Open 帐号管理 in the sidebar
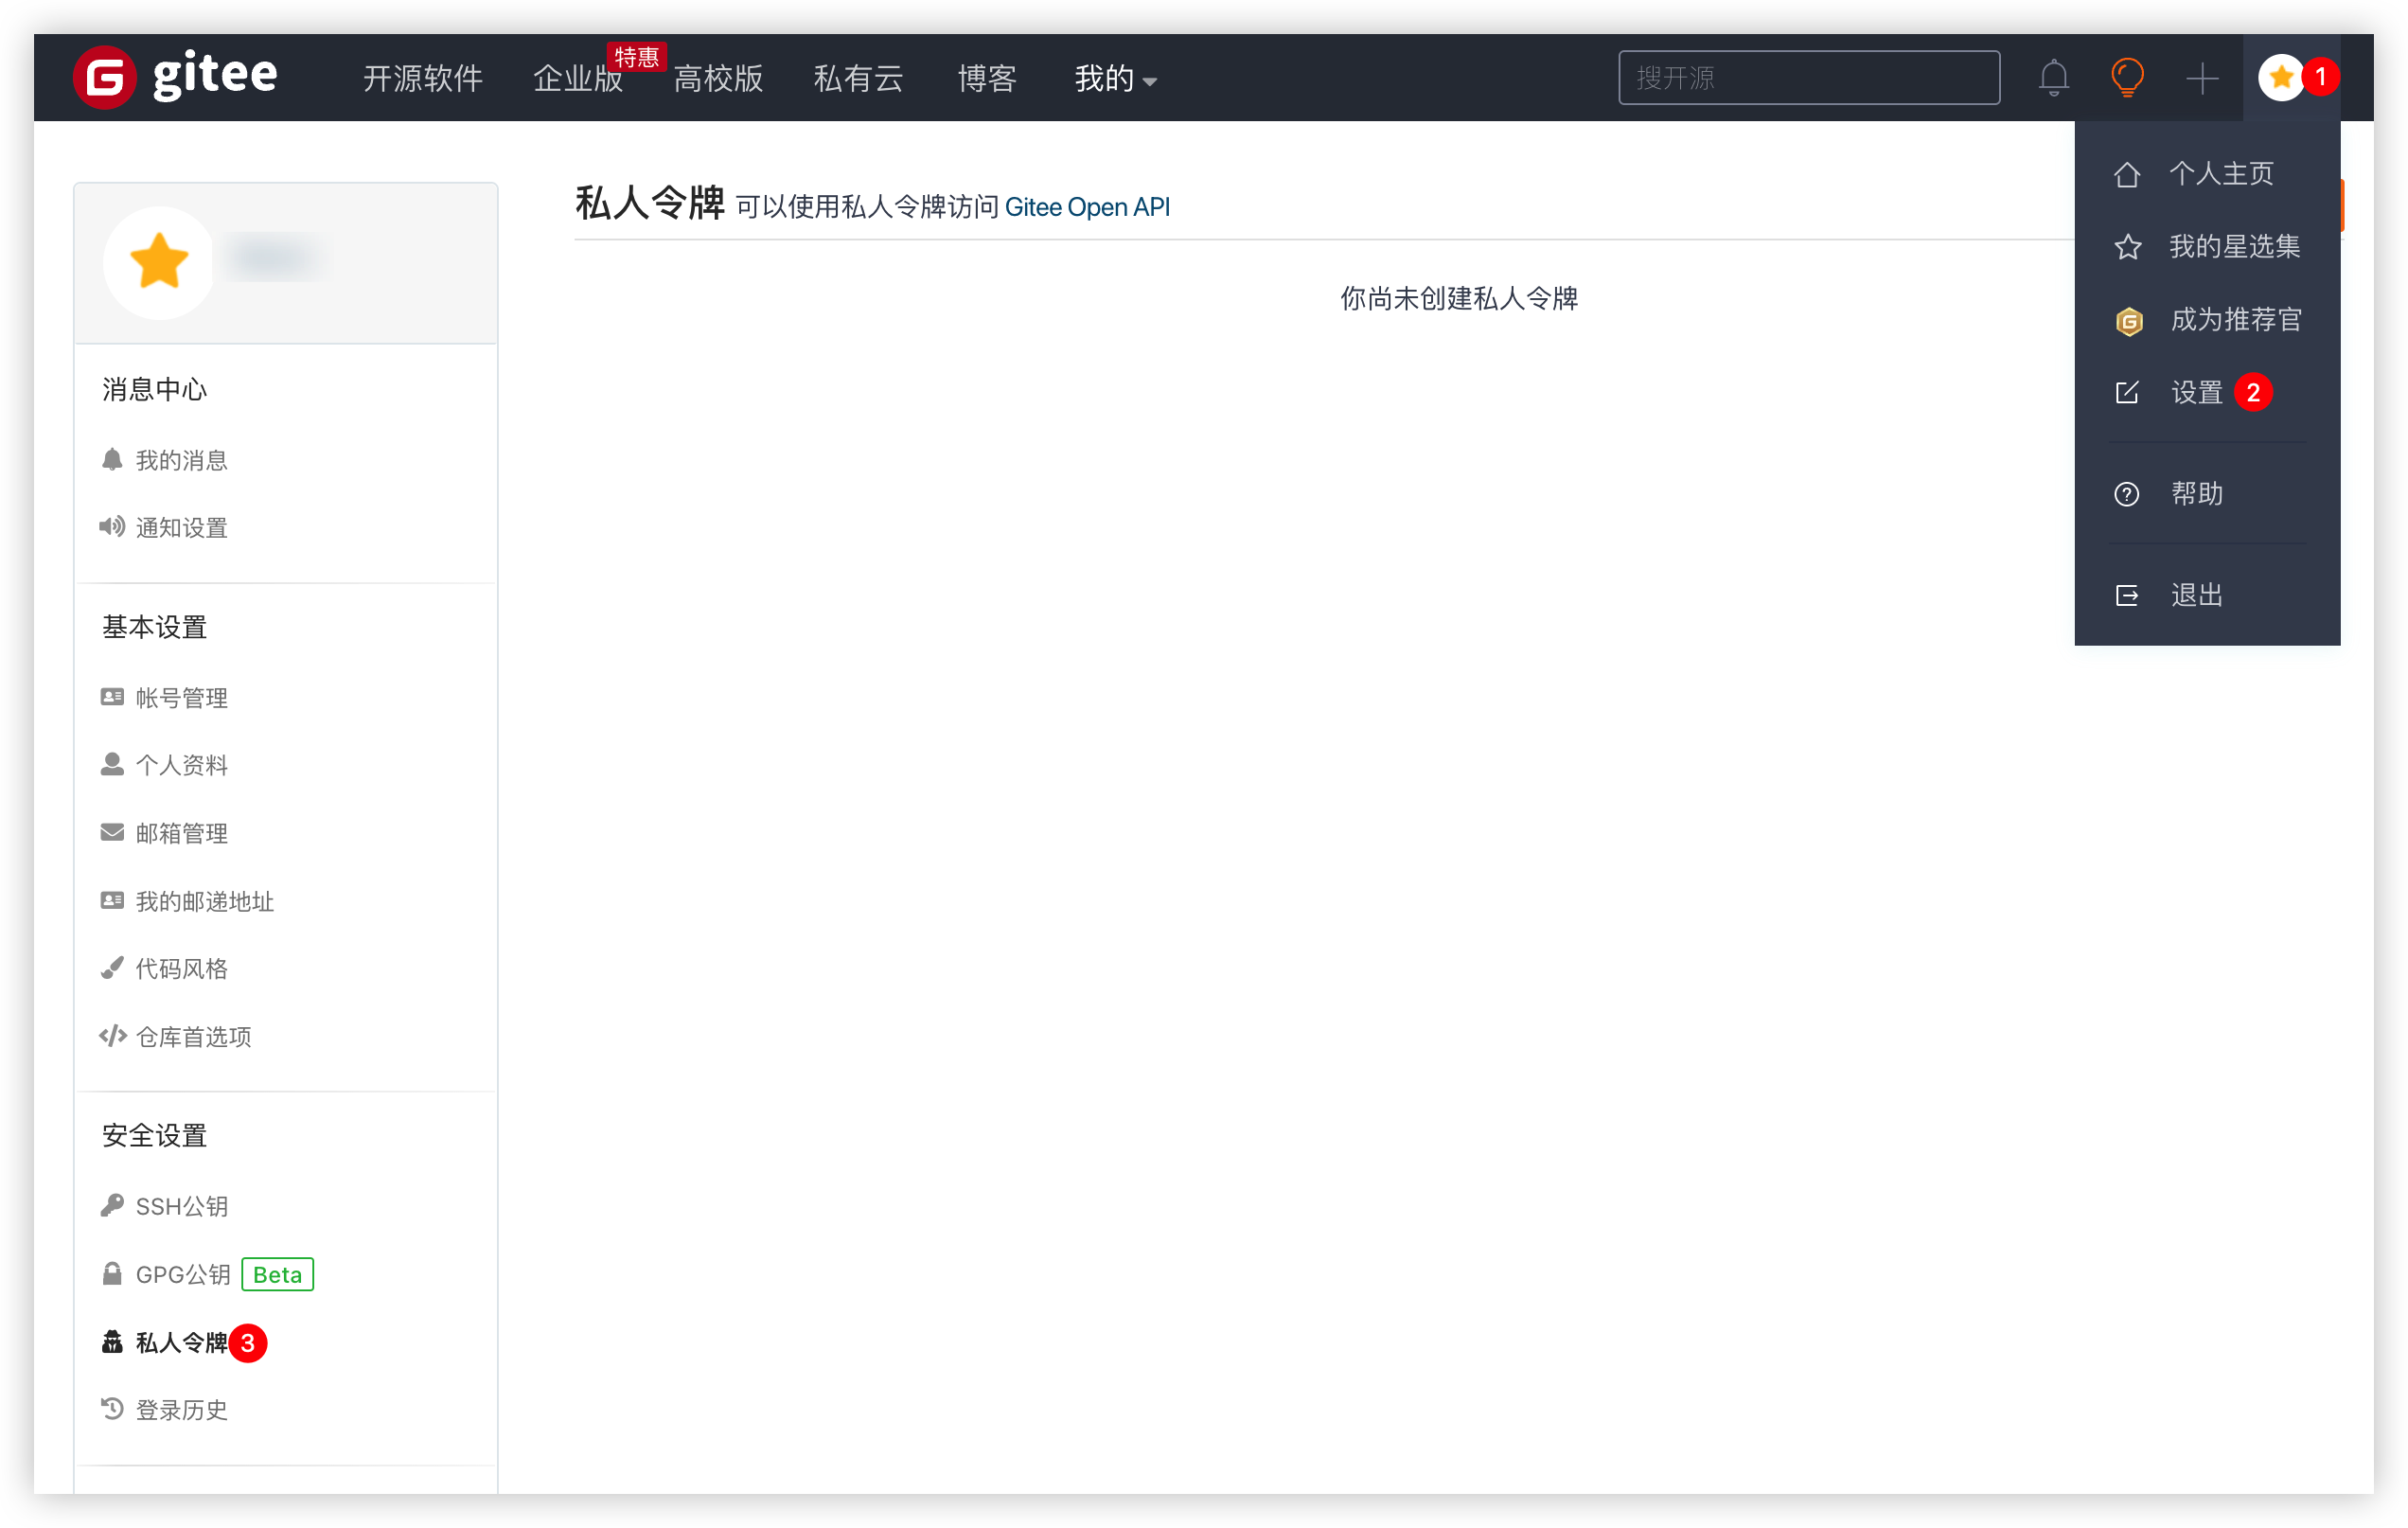 [x=181, y=698]
